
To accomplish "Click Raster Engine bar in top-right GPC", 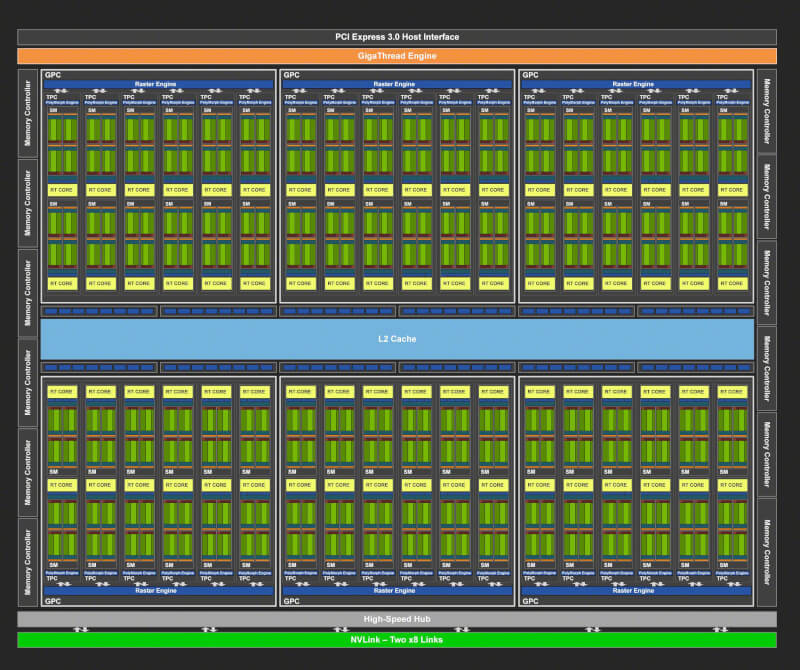I will pos(636,84).
